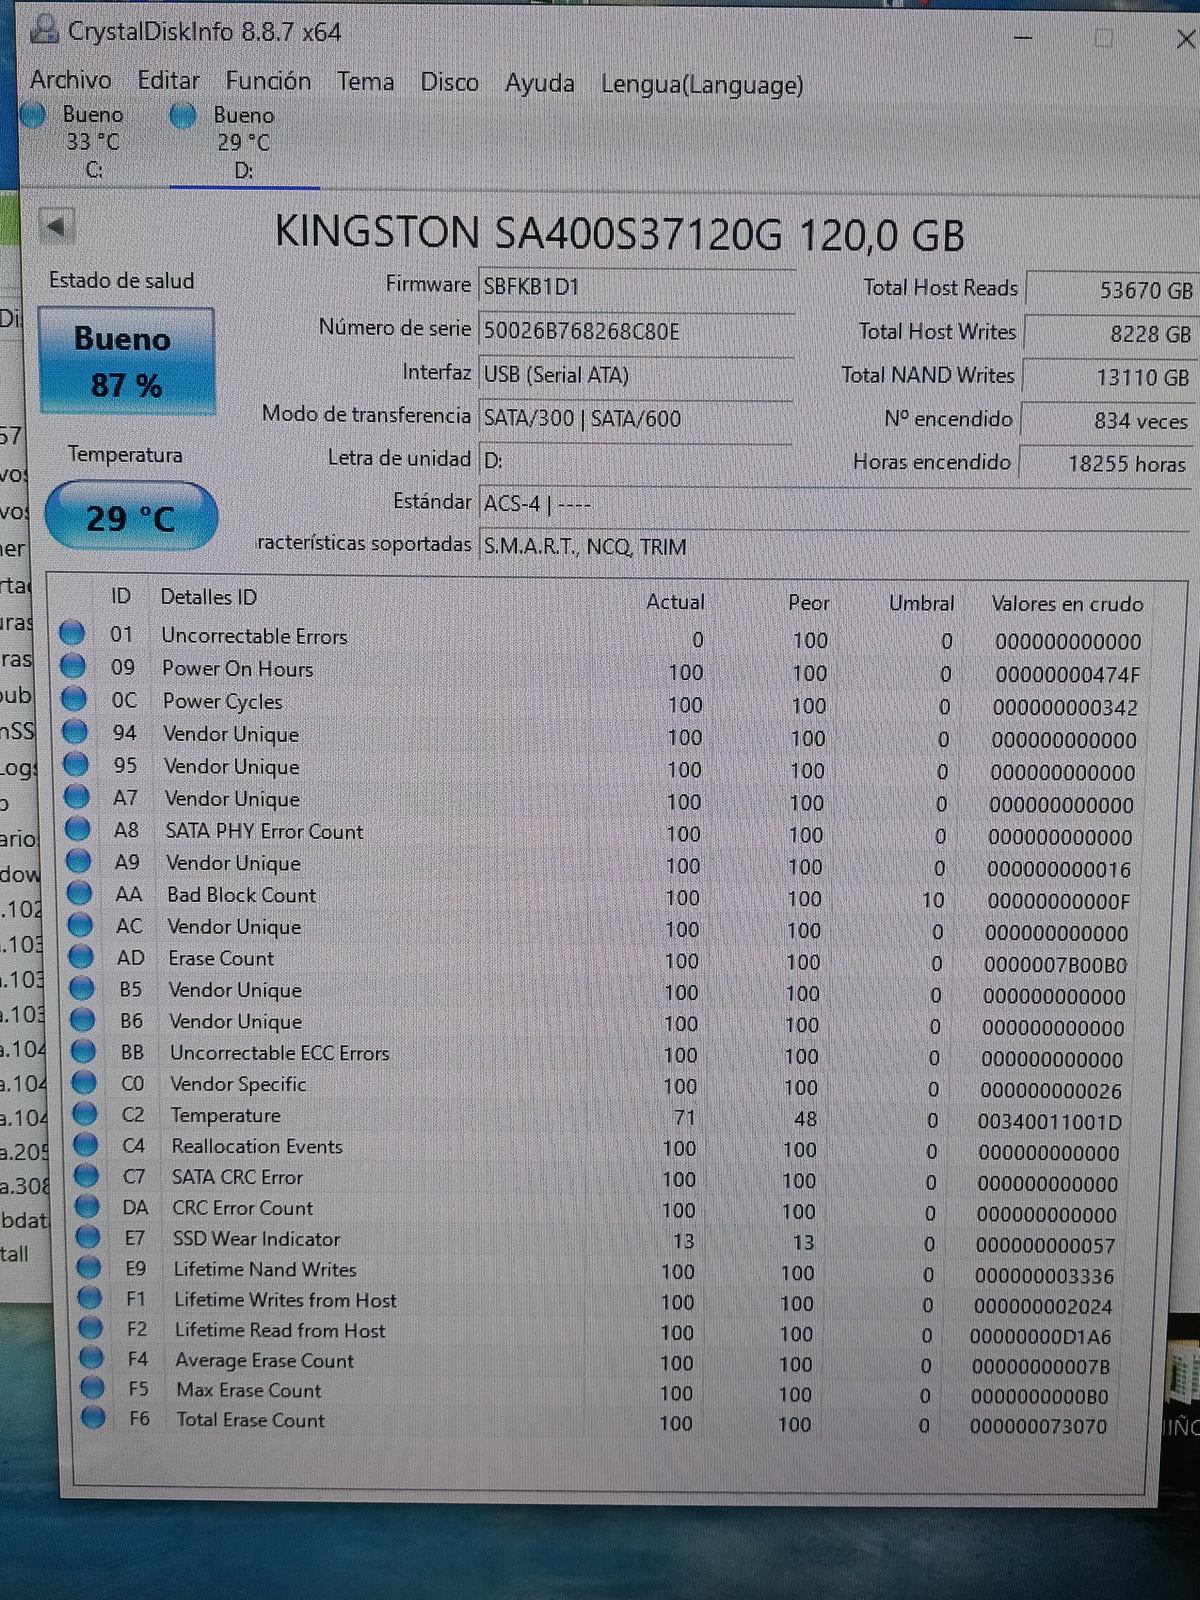Click the Bueno 87 % health status button
This screenshot has width=1200, height=1600.
126,361
